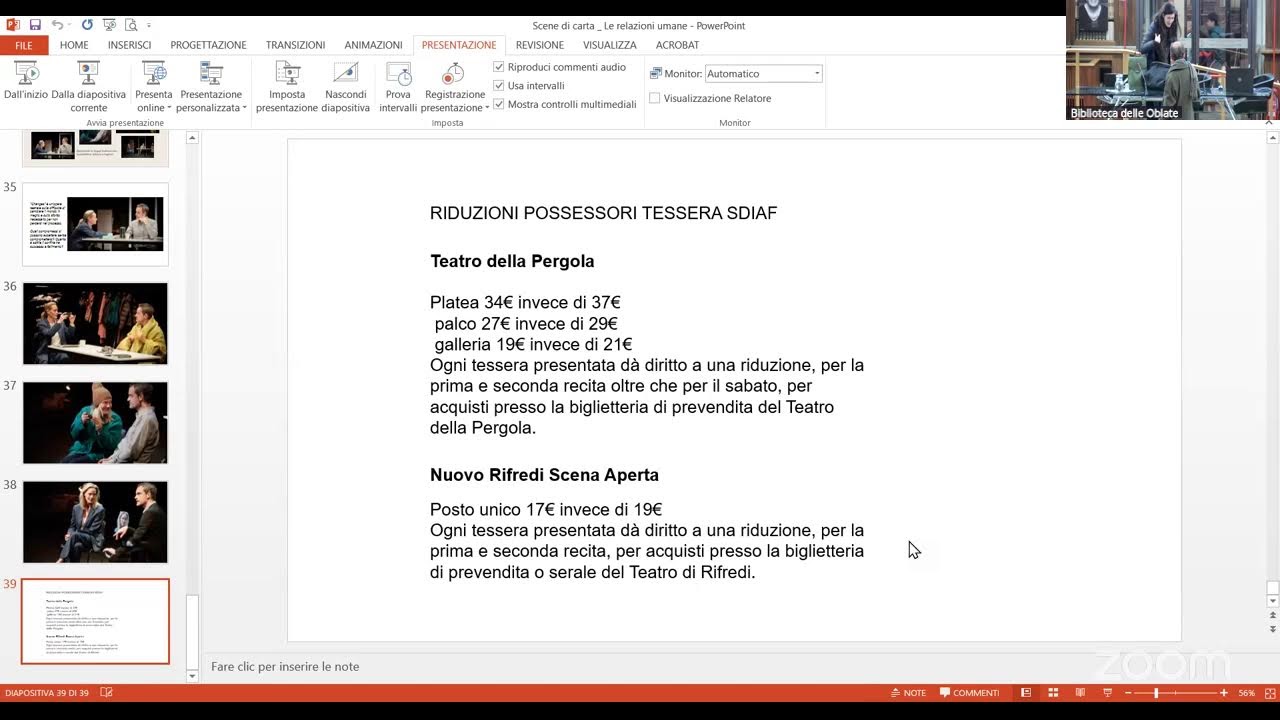1280x720 pixels.
Task: Uncheck Riproduci commenti audio
Action: (x=499, y=67)
